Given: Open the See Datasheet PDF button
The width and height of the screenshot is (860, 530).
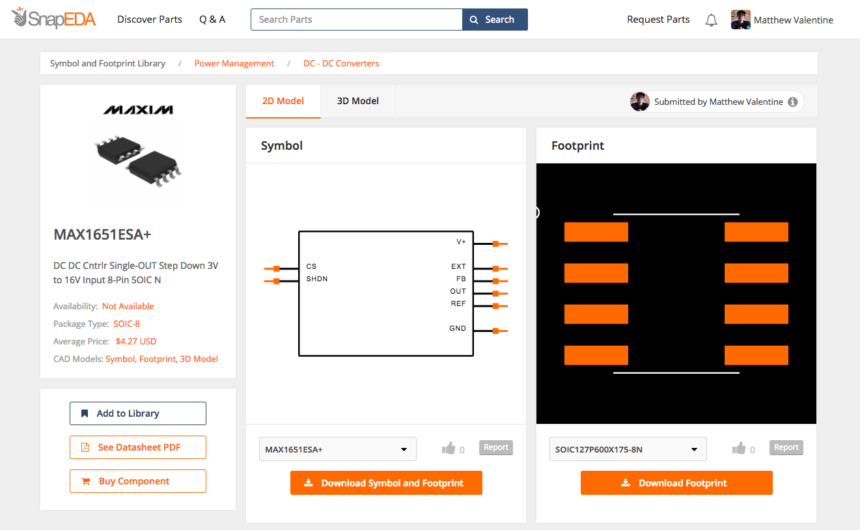Looking at the screenshot, I should pyautogui.click(x=138, y=447).
